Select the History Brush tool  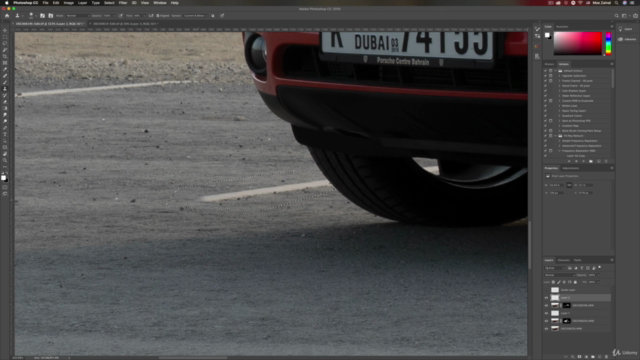tap(5, 96)
